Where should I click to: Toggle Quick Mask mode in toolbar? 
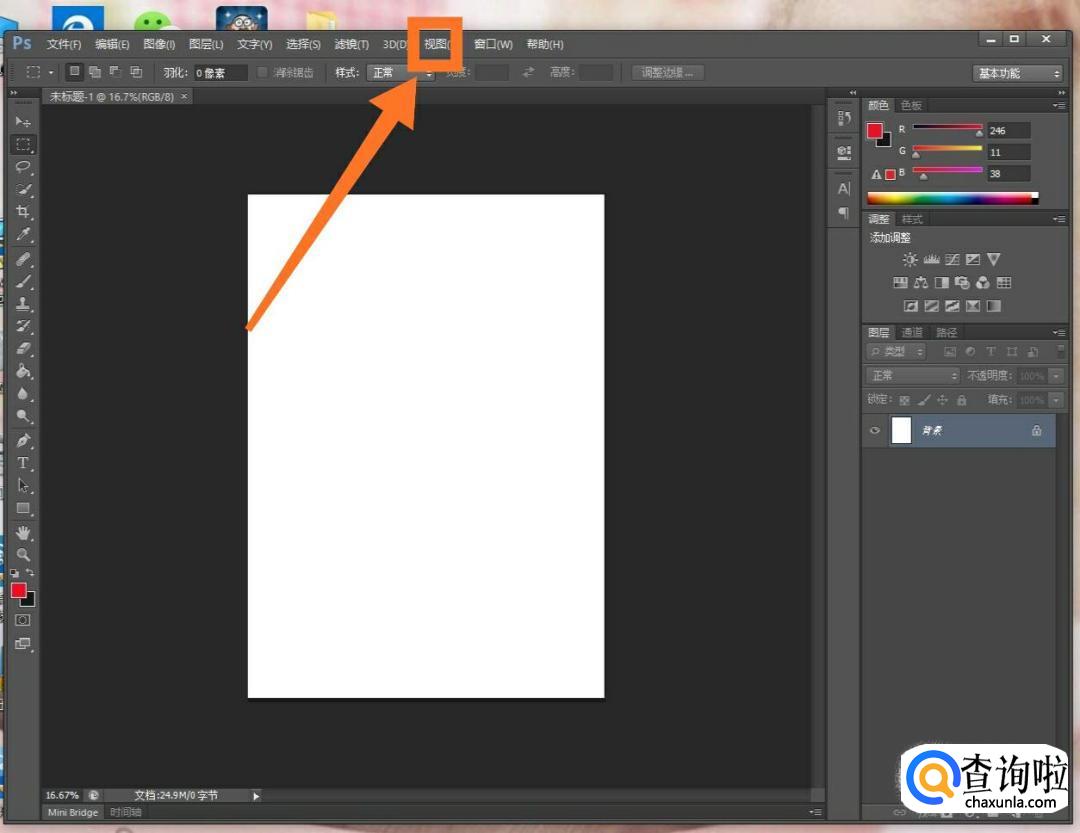(x=22, y=620)
